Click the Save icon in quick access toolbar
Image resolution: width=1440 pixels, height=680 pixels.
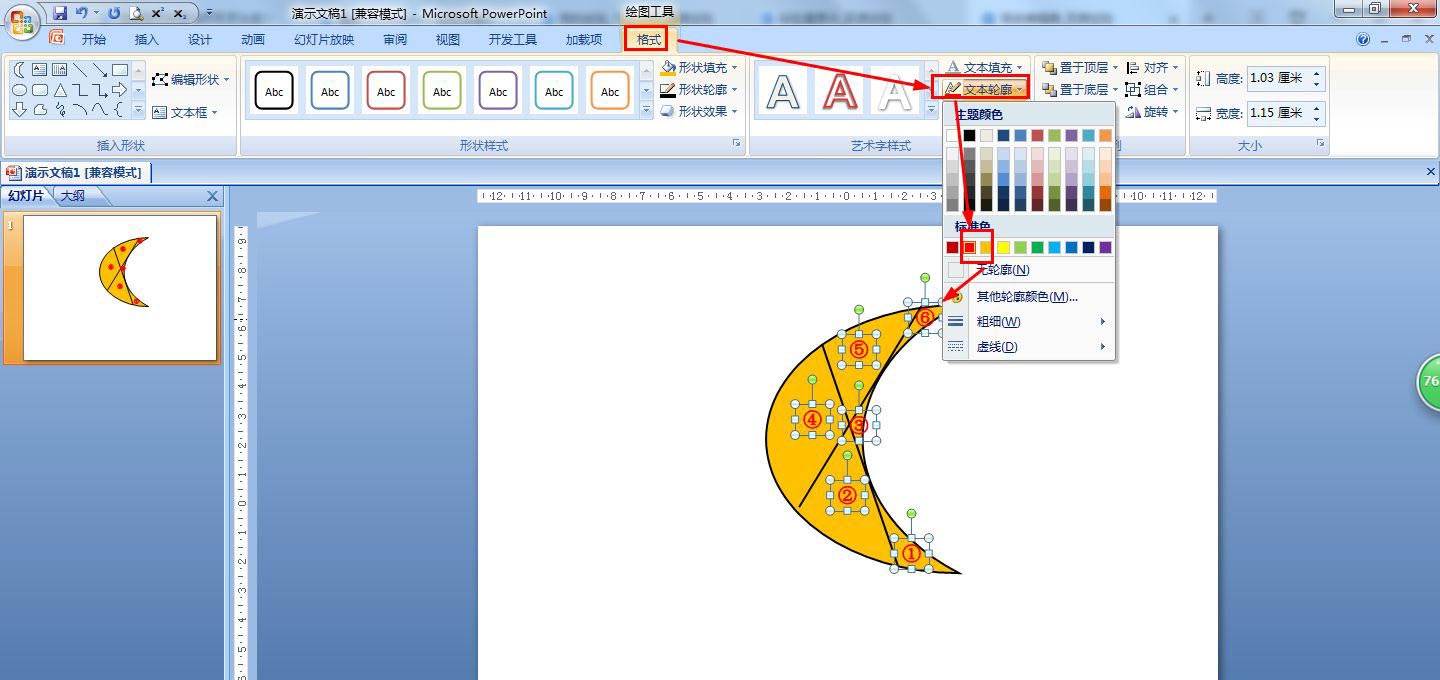coord(60,13)
